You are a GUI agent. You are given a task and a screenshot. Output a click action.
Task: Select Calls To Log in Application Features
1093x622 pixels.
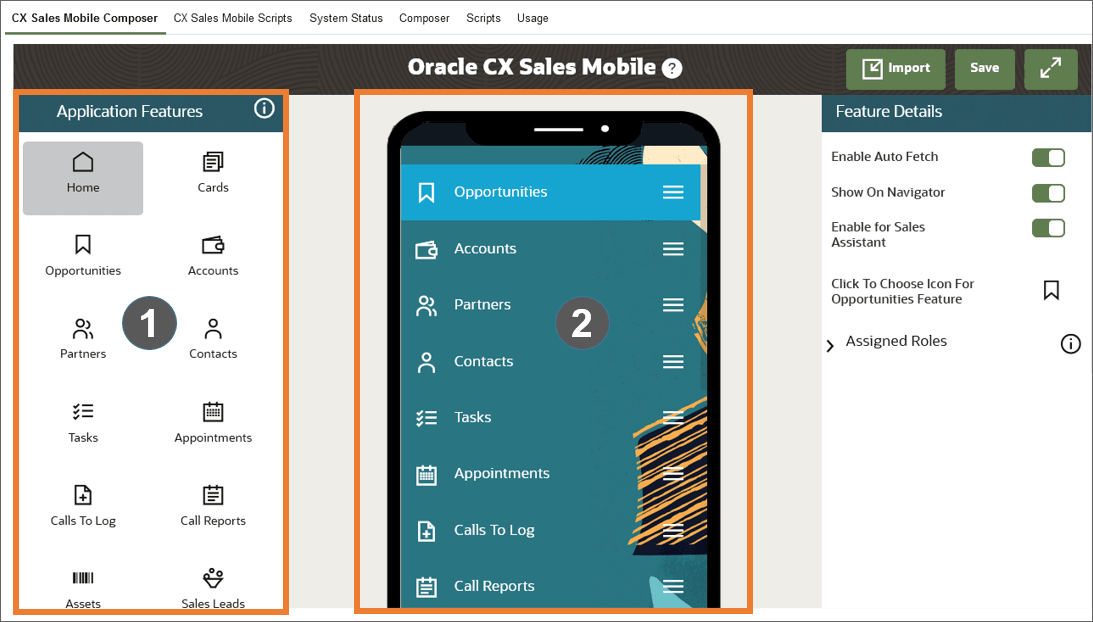click(83, 506)
